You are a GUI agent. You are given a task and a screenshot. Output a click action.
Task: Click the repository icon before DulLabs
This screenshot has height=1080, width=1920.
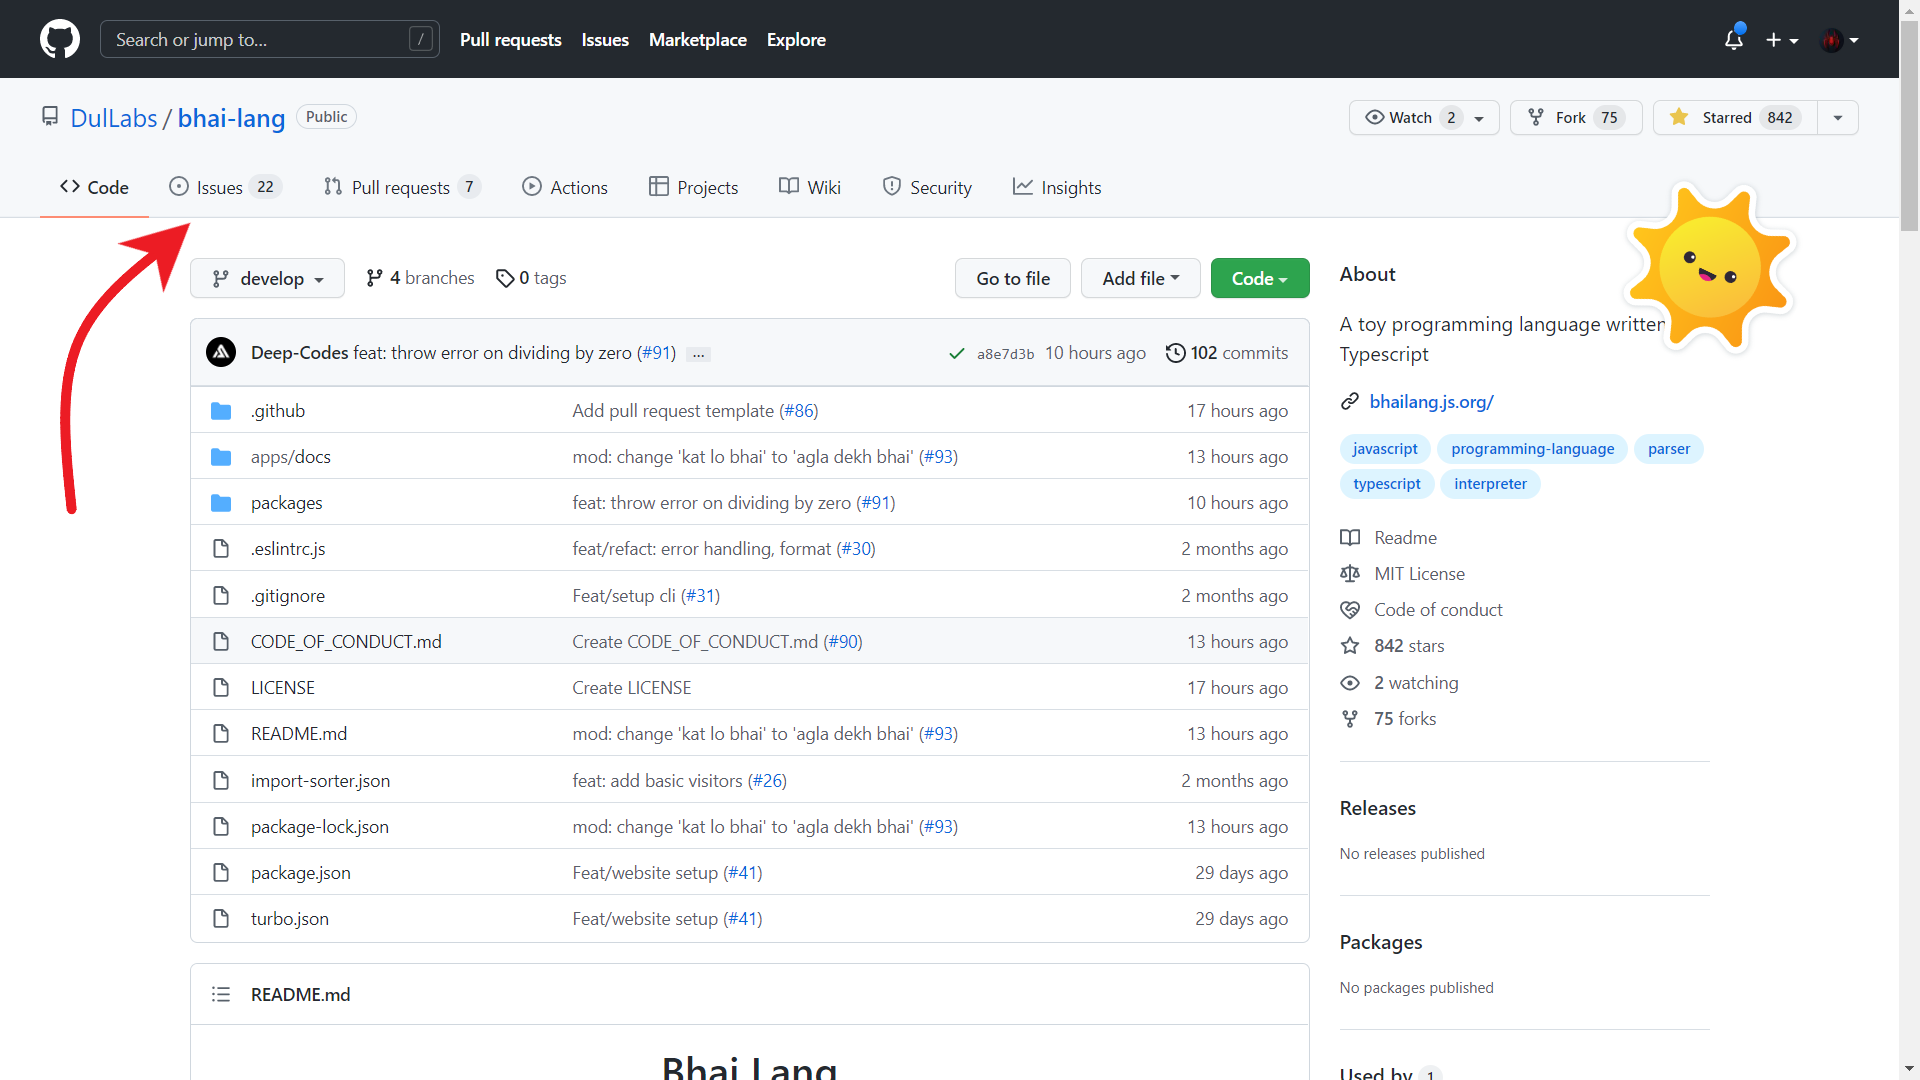click(50, 116)
